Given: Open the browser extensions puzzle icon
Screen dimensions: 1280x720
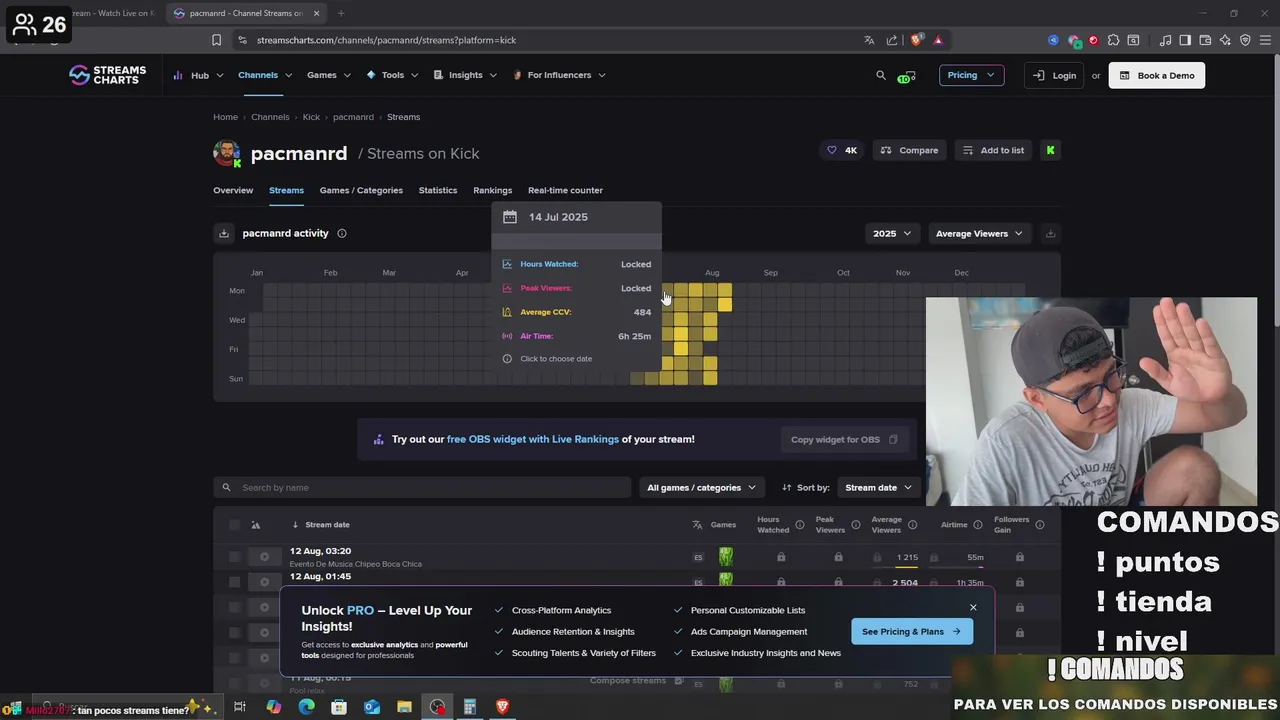Looking at the screenshot, I should pos(1113,40).
